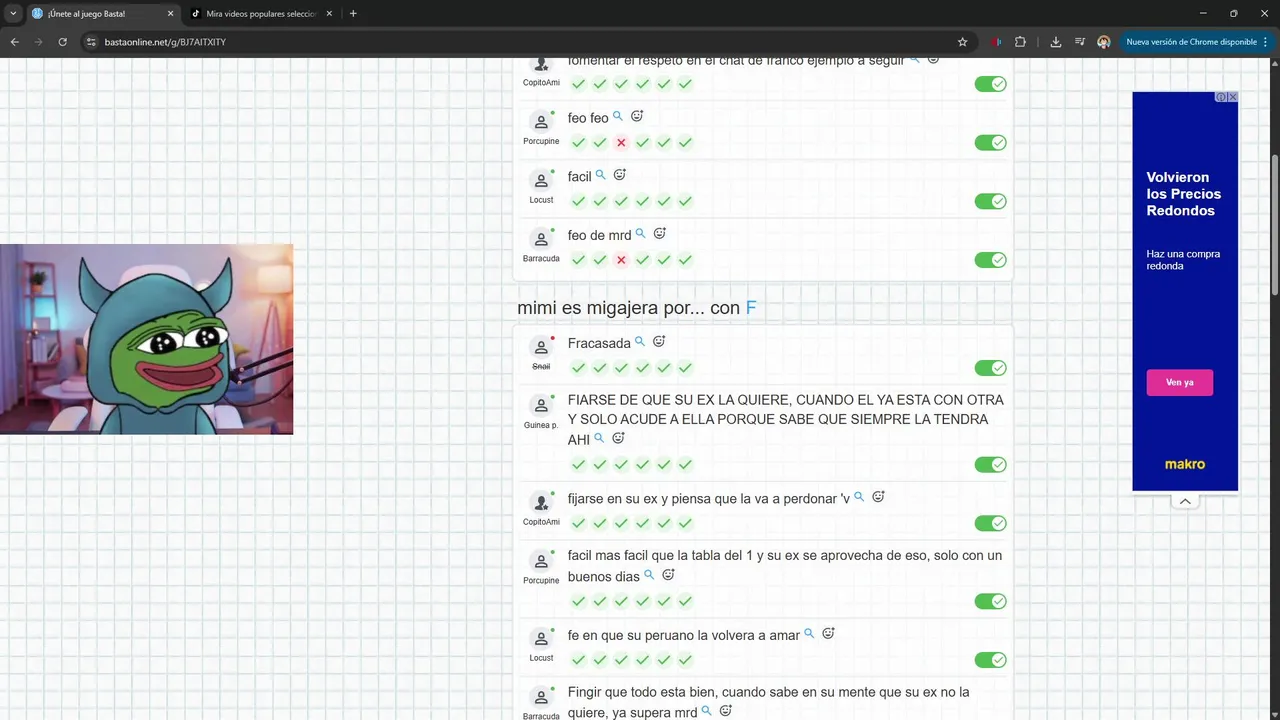Click emoji icon after 'ya supera mrd' answer
The height and width of the screenshot is (720, 1280).
(726, 711)
